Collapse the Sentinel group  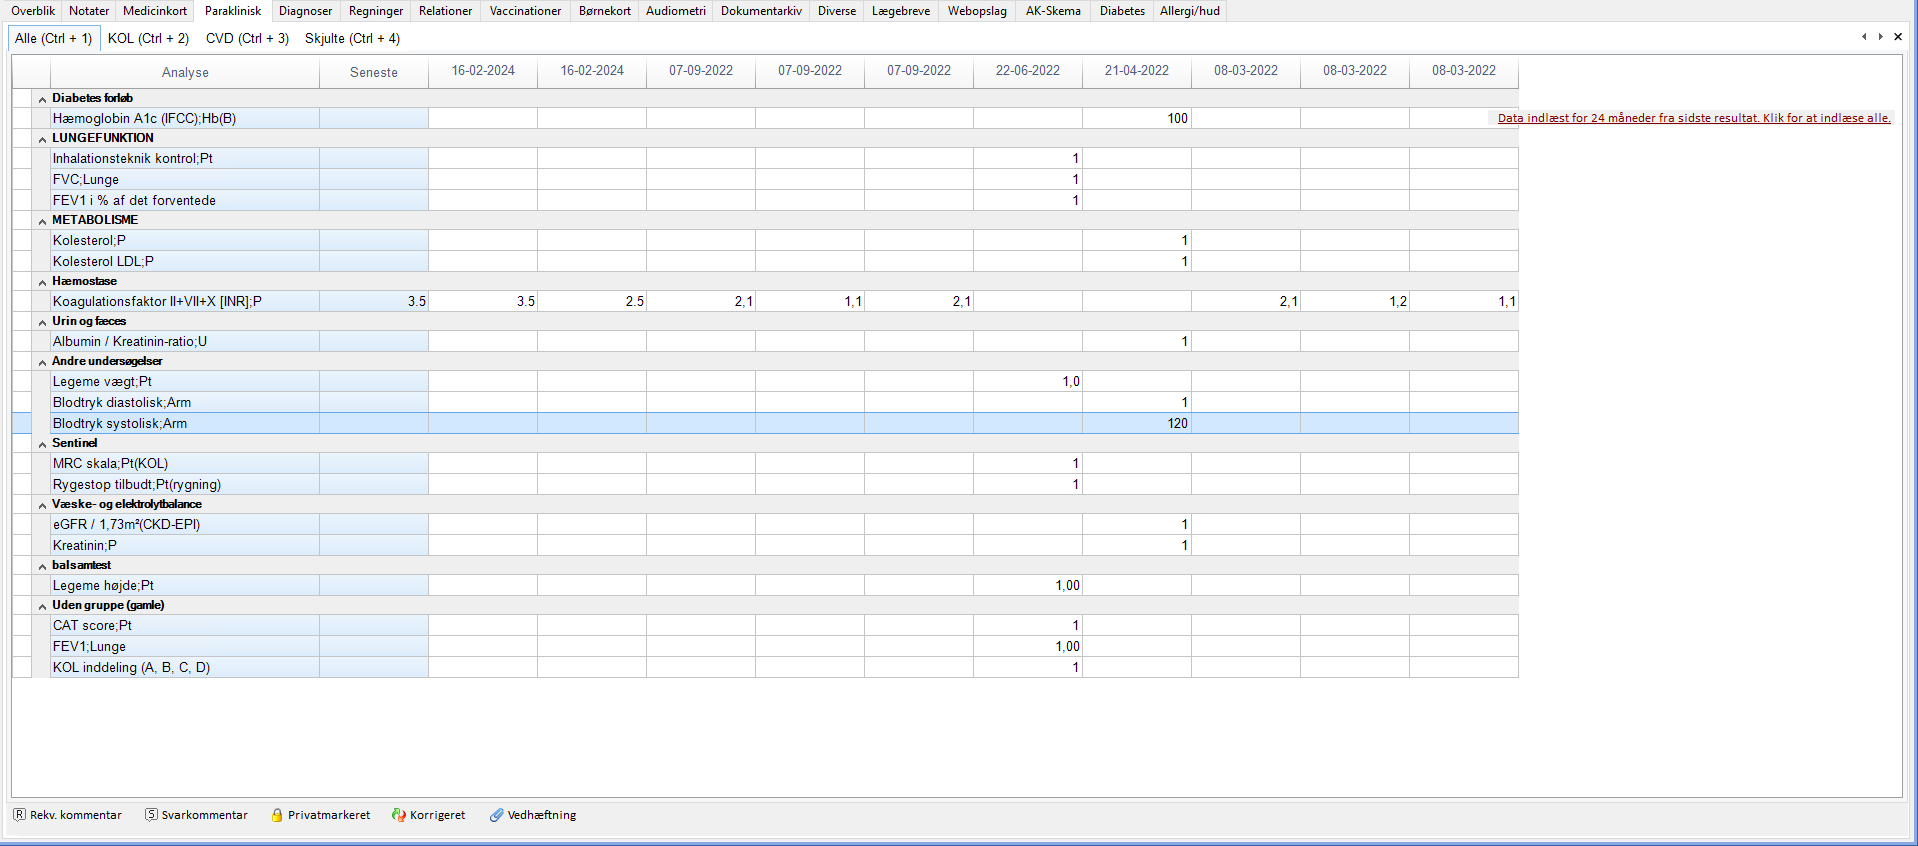tap(42, 444)
